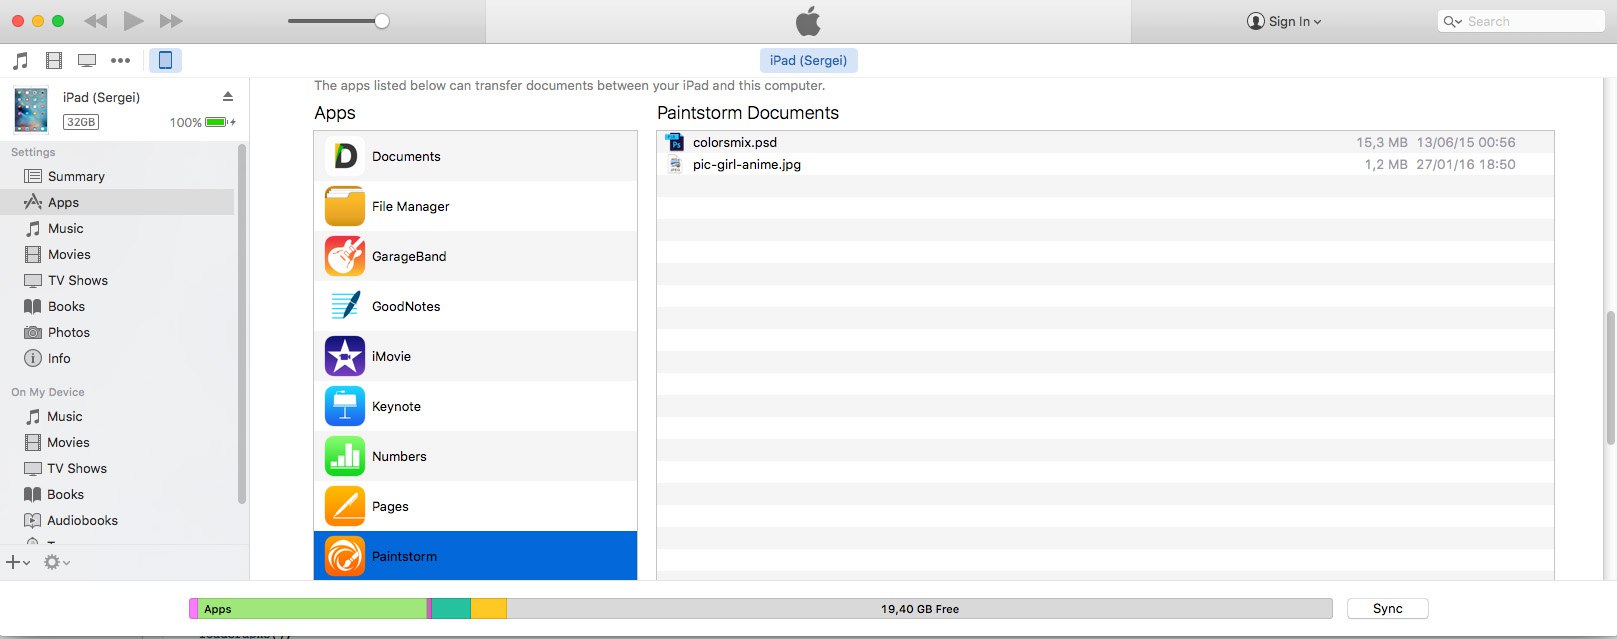Viewport: 1617px width, 639px height.
Task: Select the Paintstorm app icon
Action: tap(345, 556)
